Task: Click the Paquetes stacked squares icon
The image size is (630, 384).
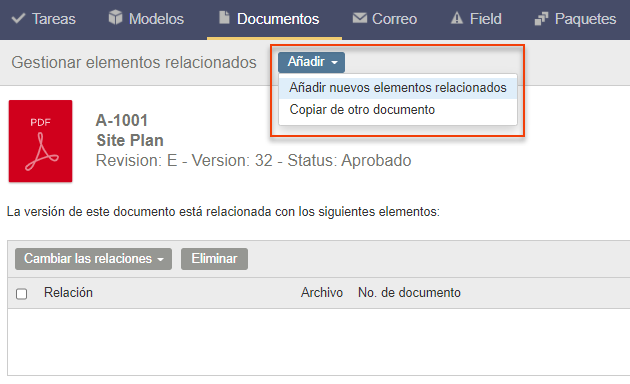Action: [x=541, y=18]
